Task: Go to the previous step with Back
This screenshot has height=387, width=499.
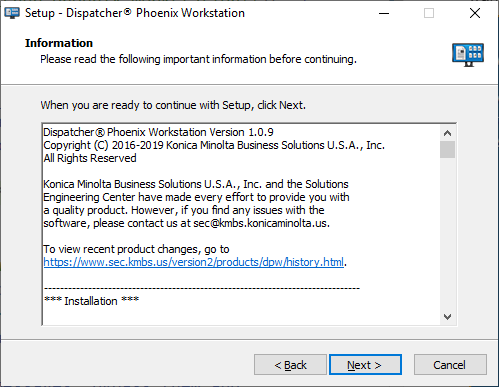Action: click(x=290, y=365)
